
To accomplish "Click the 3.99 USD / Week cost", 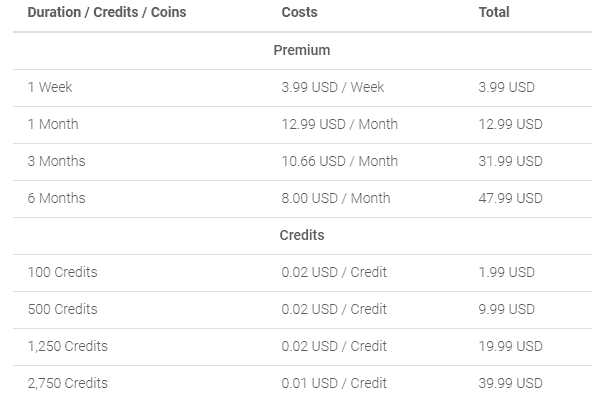I will pyautogui.click(x=333, y=87).
